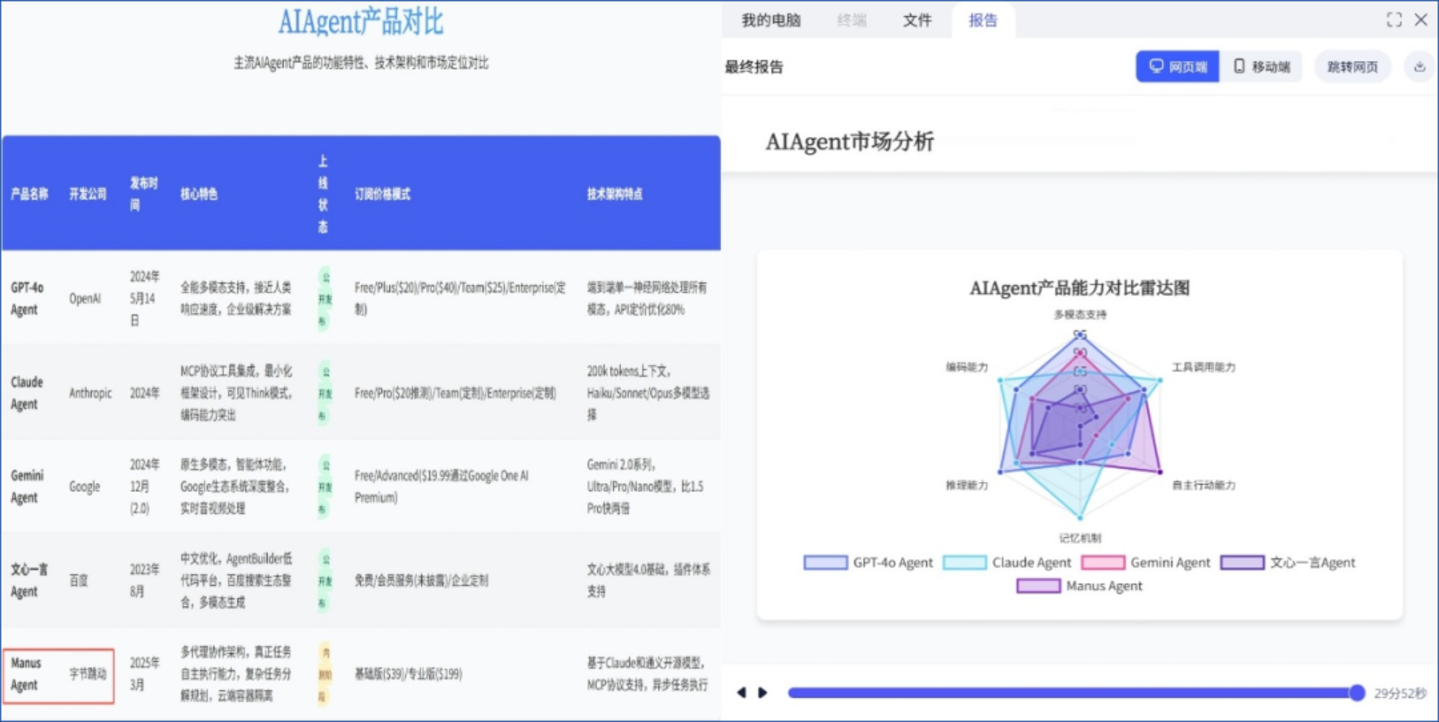
Task: Click the 字节跳动 cell in Manus row
Action: (x=86, y=675)
